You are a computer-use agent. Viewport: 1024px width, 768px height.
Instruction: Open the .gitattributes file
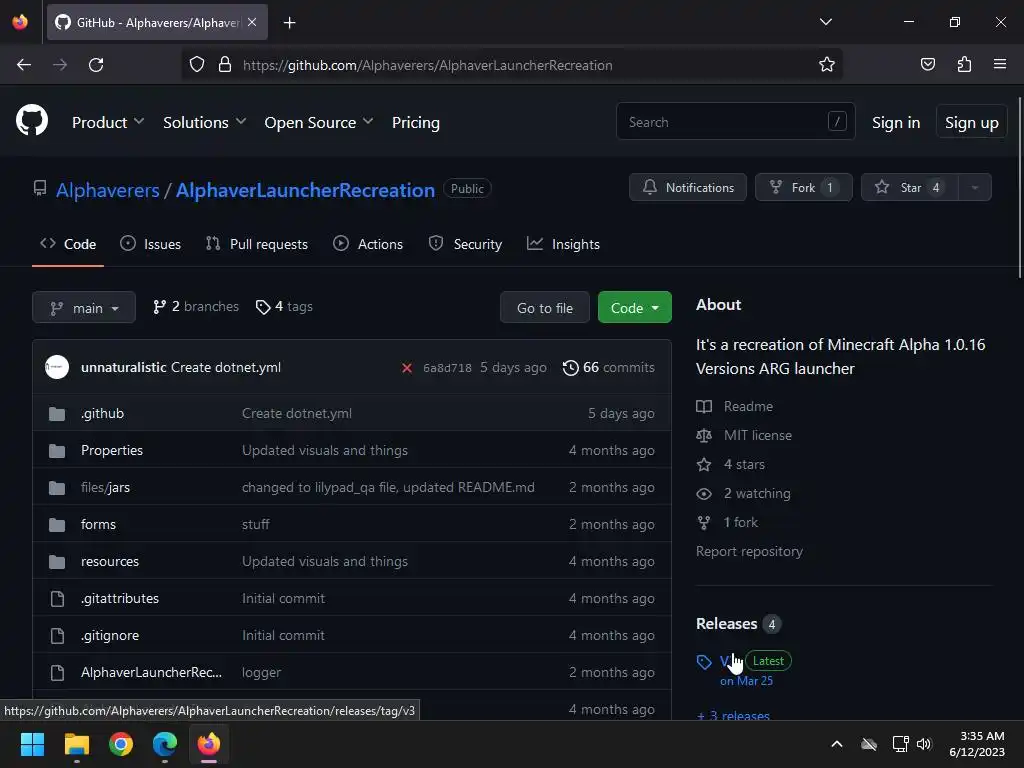point(120,598)
